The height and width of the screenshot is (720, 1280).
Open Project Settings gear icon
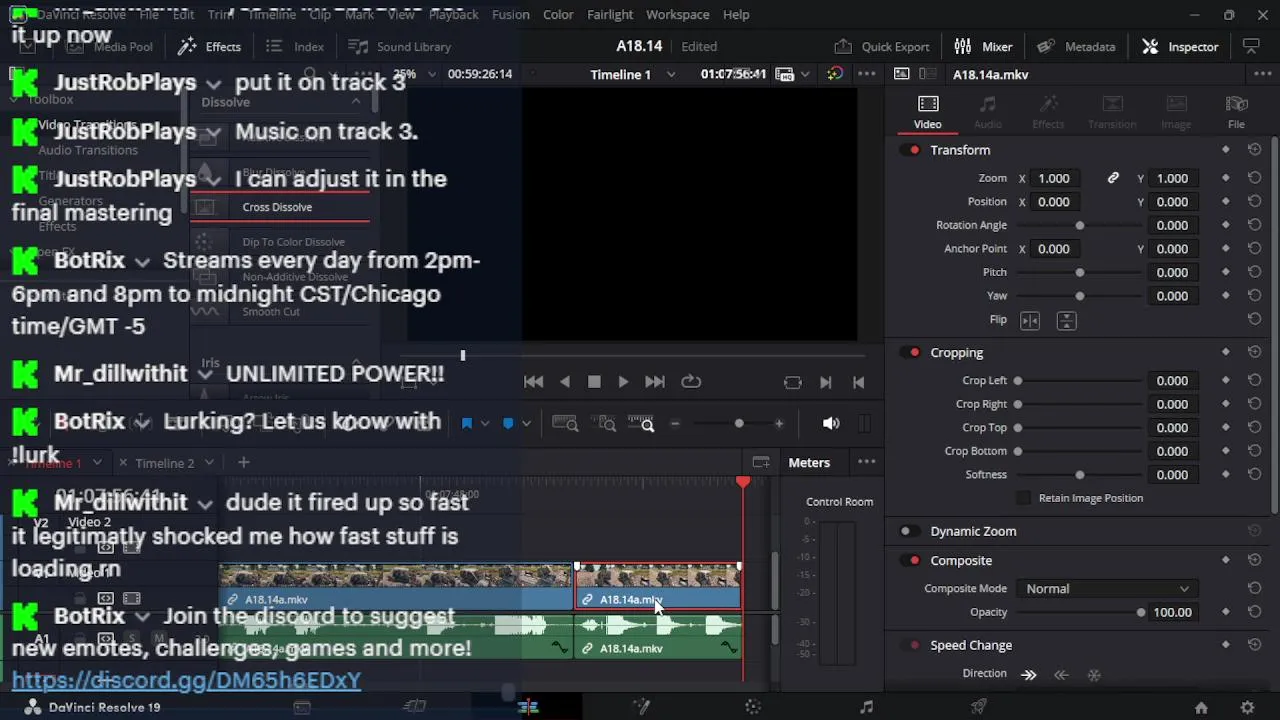pyautogui.click(x=1247, y=707)
